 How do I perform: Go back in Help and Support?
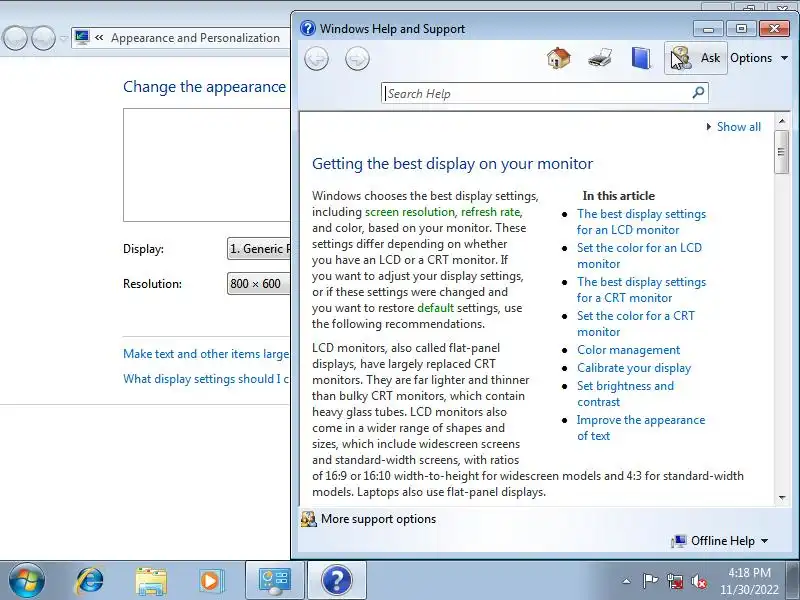[316, 58]
